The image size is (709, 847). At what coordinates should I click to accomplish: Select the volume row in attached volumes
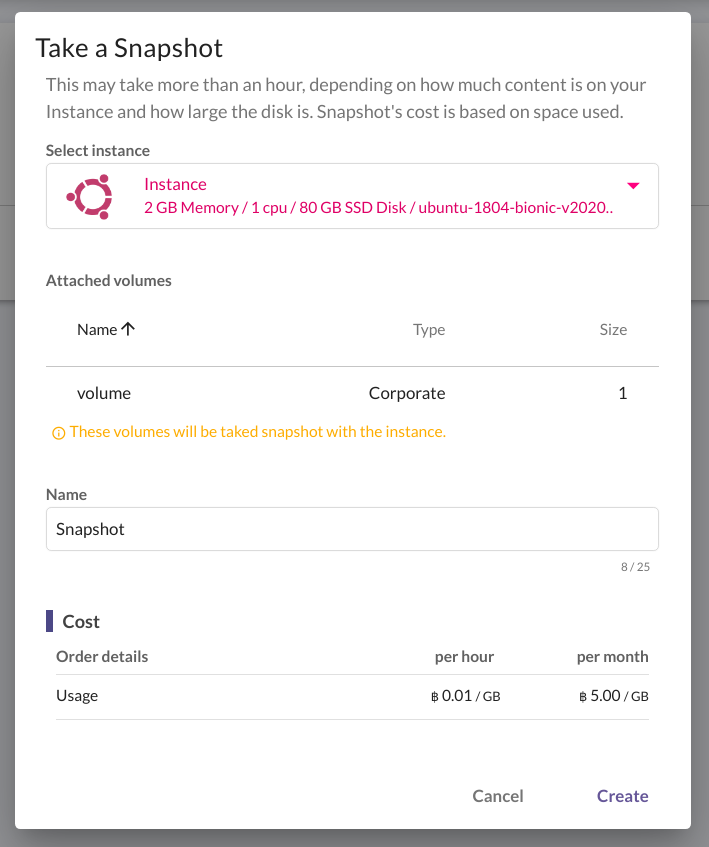(x=352, y=393)
